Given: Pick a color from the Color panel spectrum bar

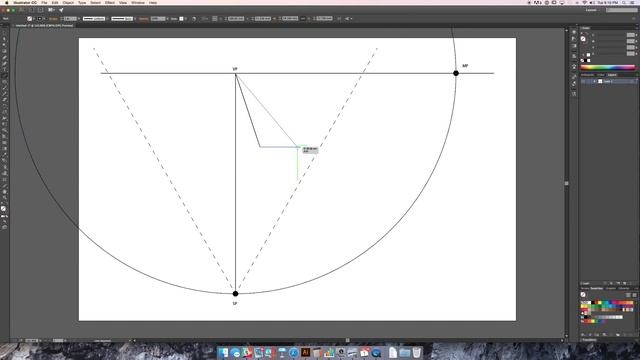Looking at the screenshot, I should tap(607, 67).
